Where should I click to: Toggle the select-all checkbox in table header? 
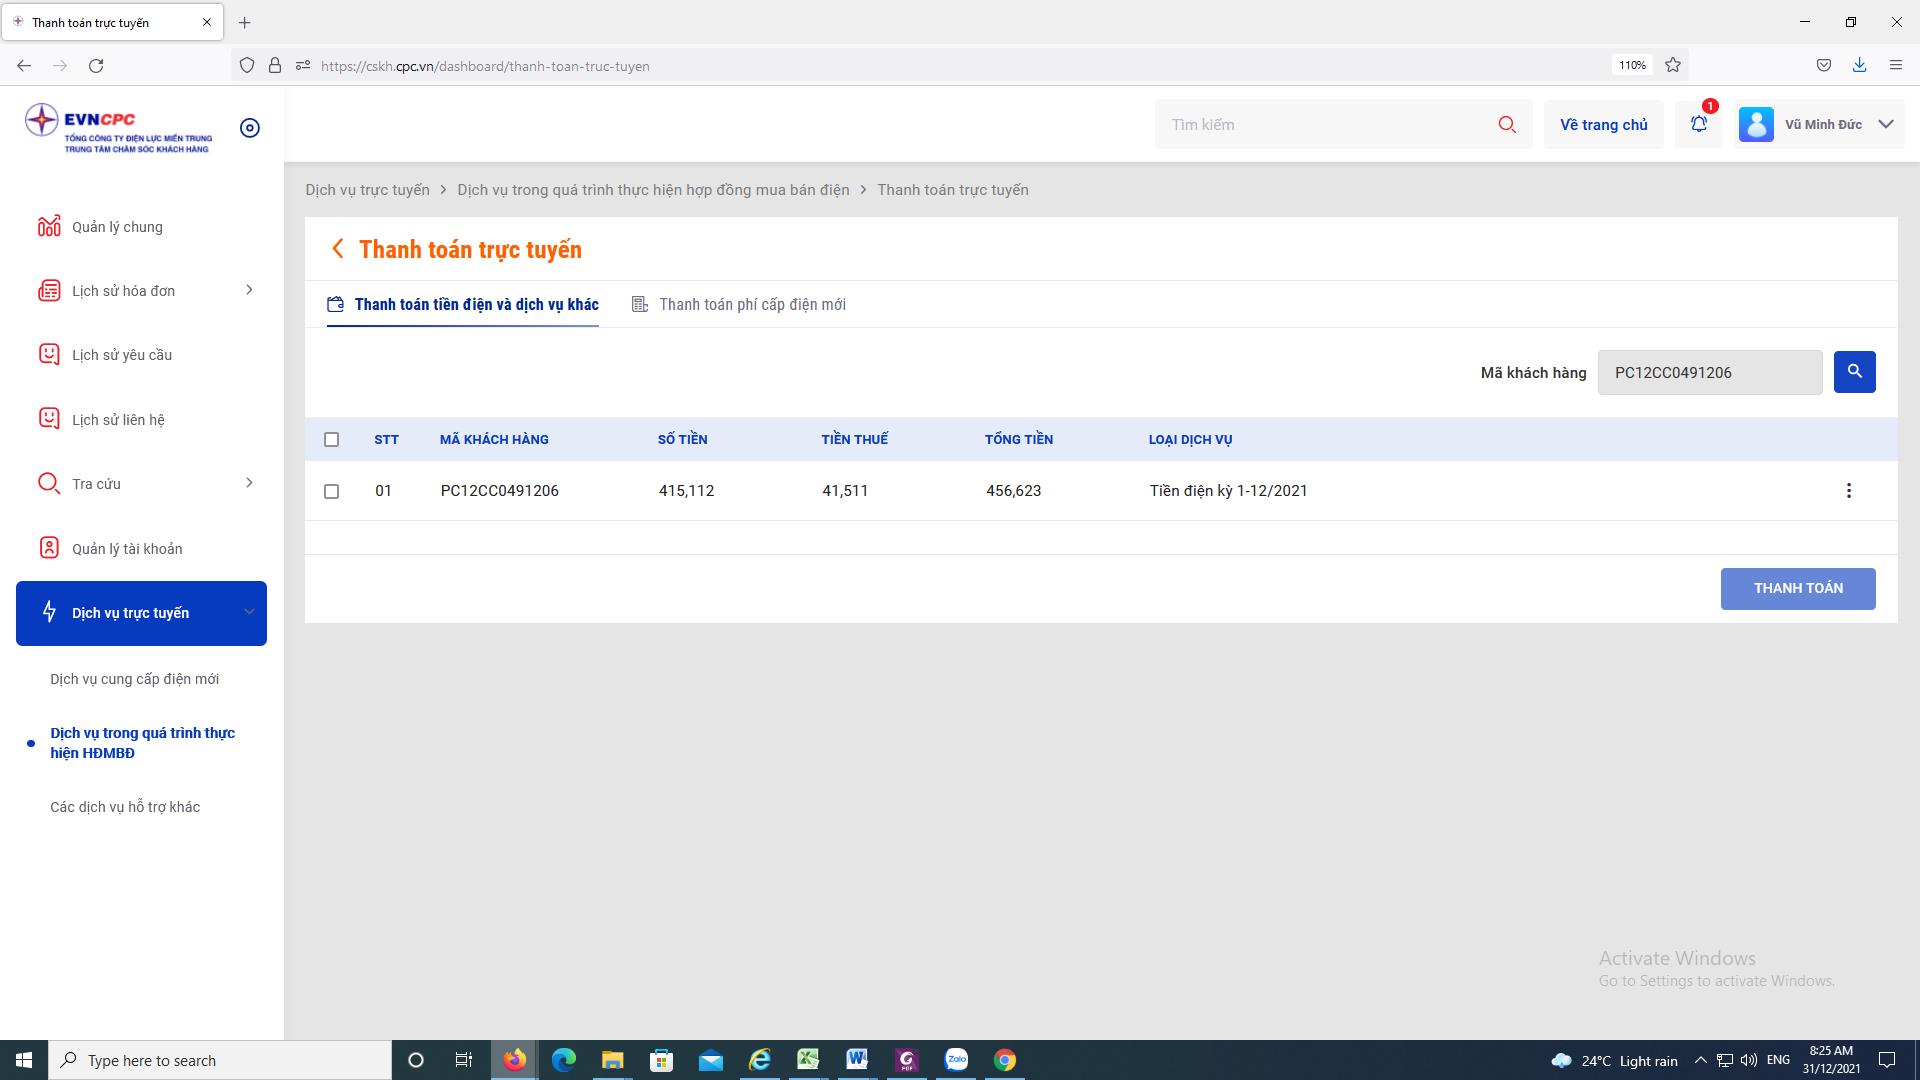[332, 440]
